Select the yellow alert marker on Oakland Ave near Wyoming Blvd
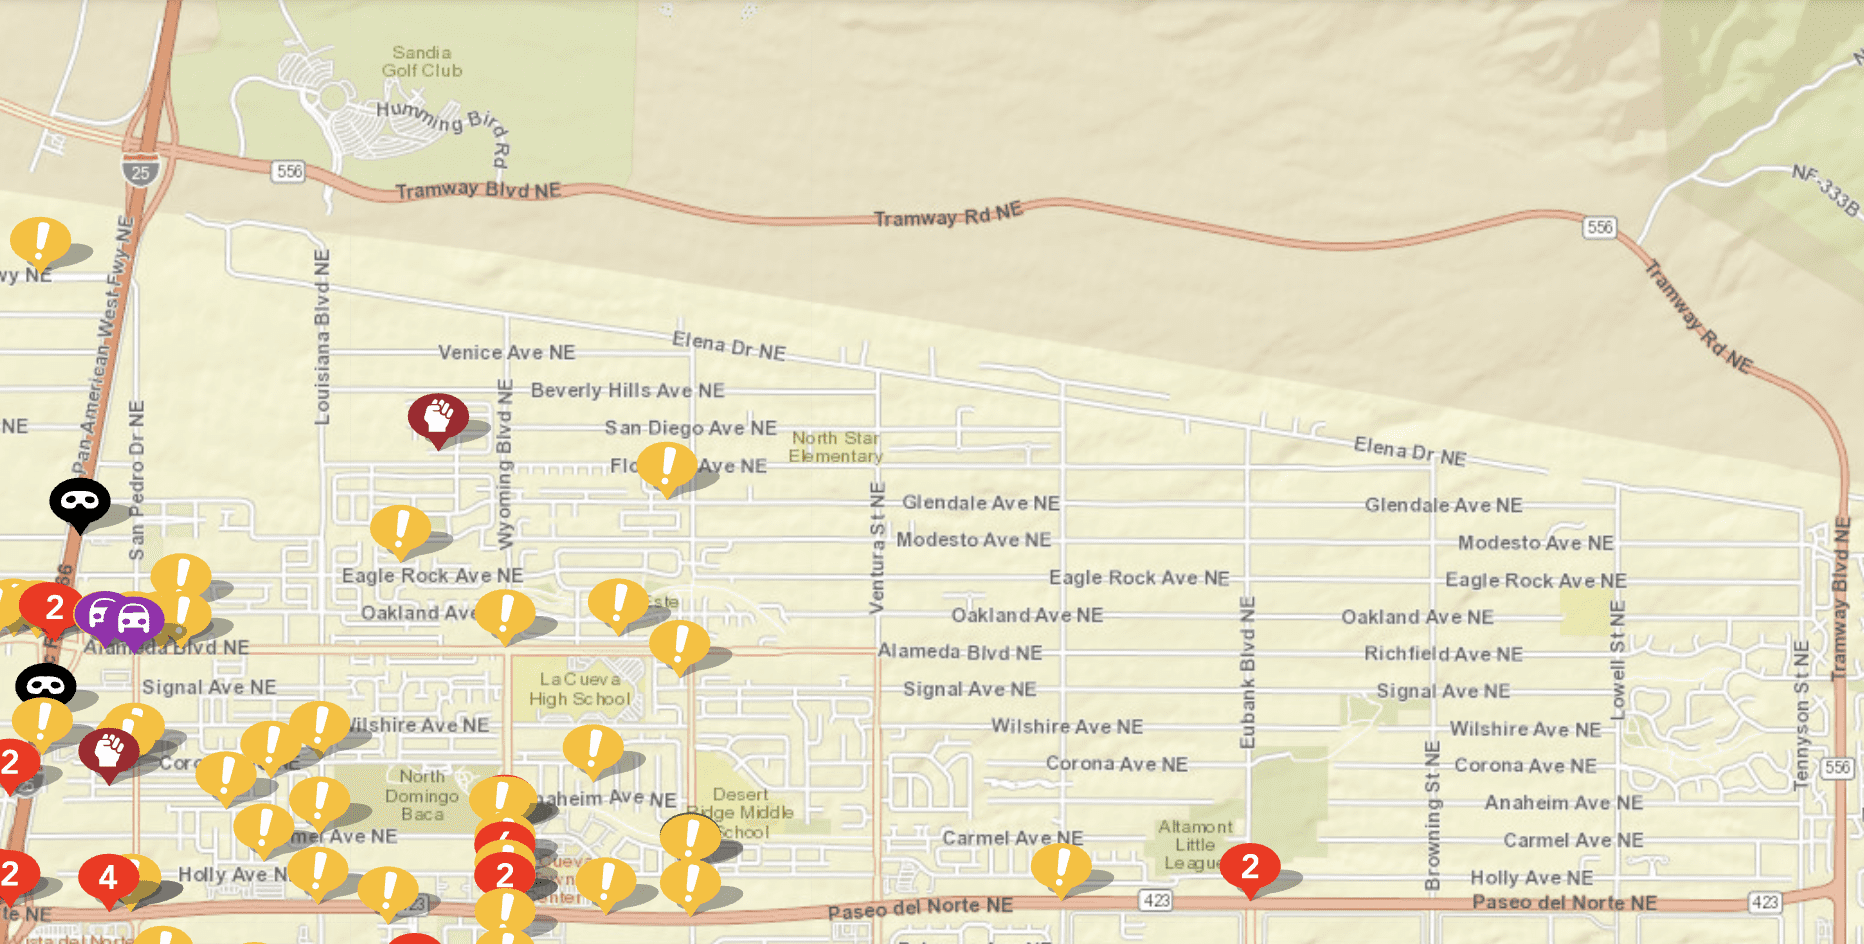 click(505, 616)
